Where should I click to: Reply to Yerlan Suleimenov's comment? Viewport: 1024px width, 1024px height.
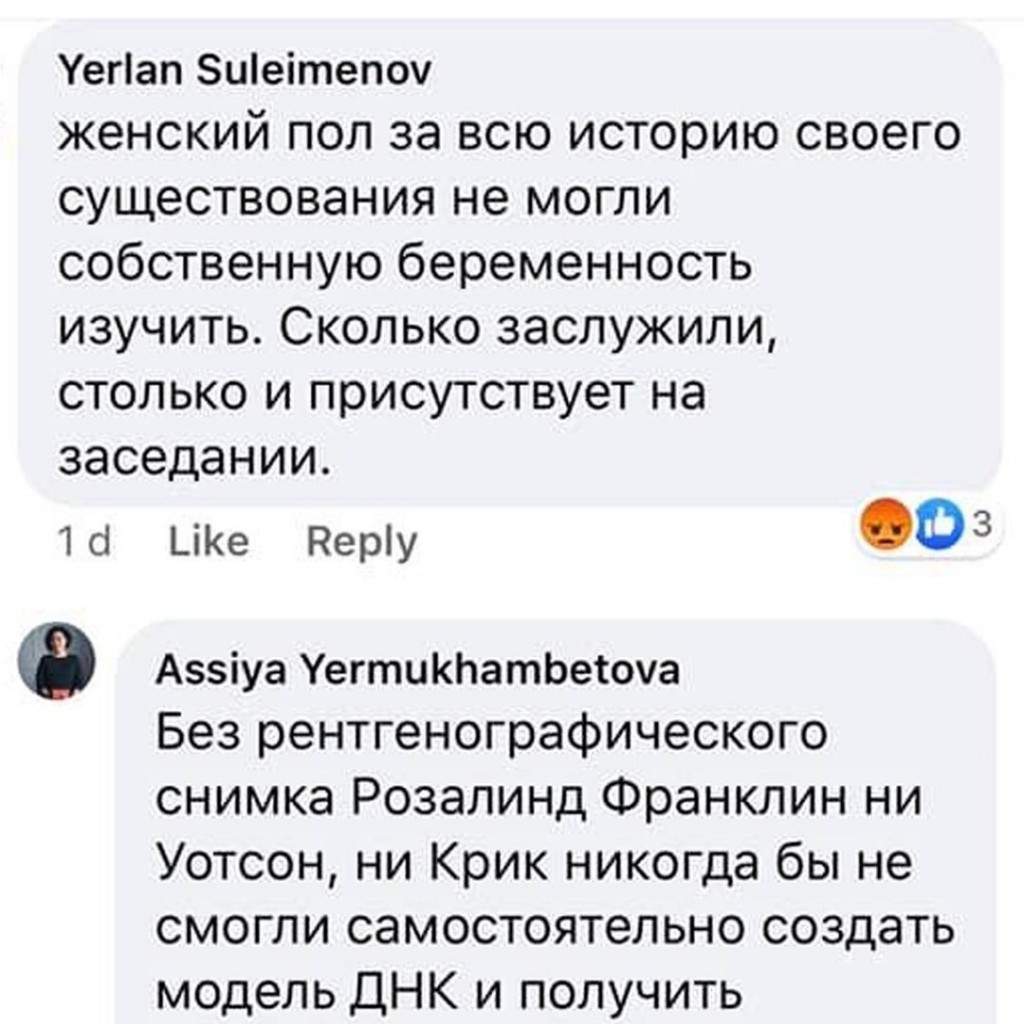(x=361, y=542)
